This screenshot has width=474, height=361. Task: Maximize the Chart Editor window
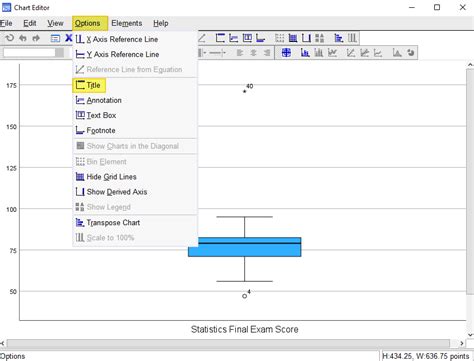point(437,7)
